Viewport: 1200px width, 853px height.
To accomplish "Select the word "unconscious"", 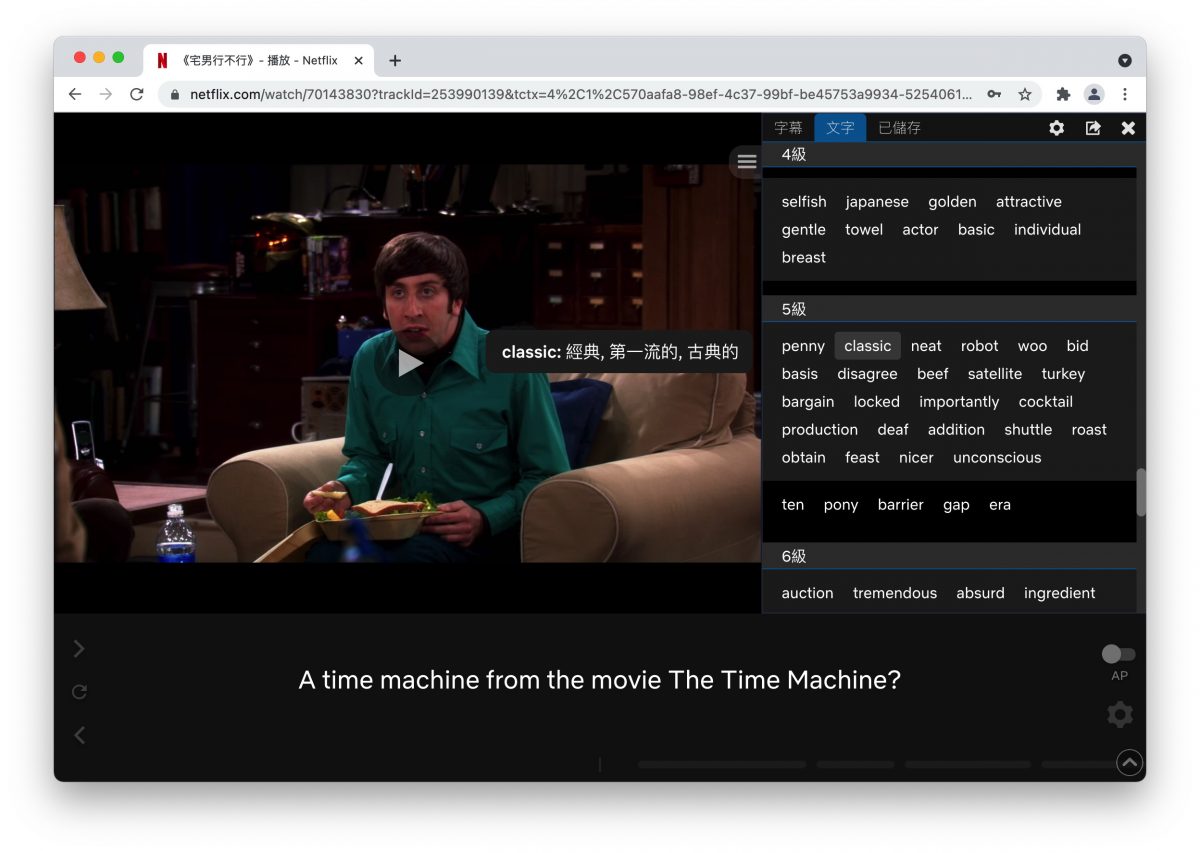I will point(997,458).
